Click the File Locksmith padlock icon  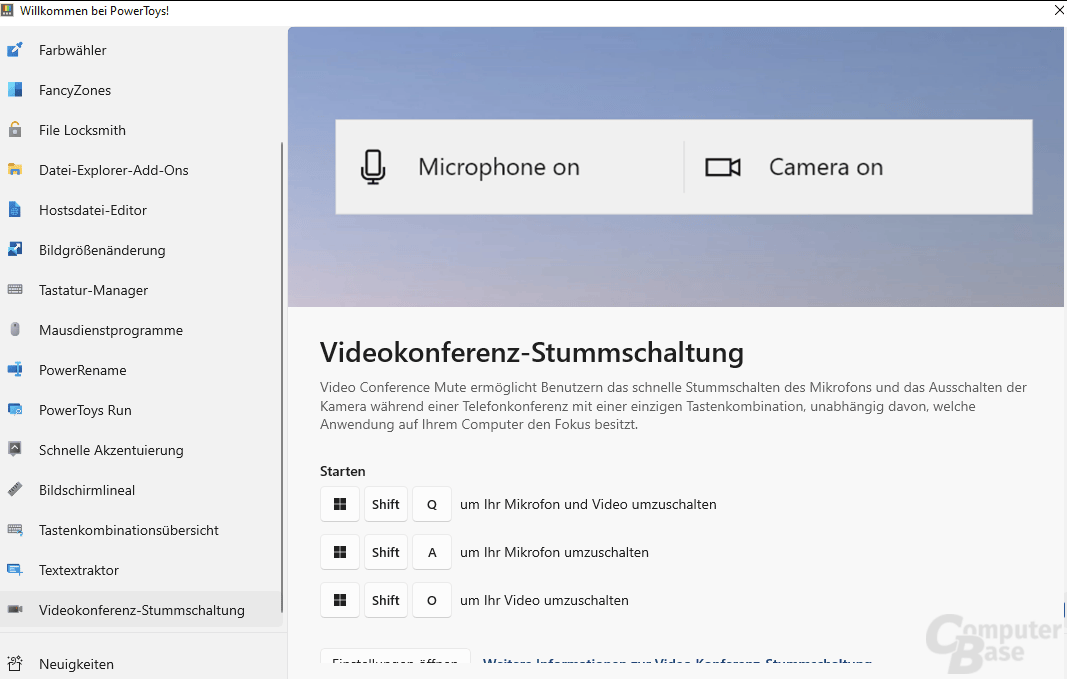pyautogui.click(x=15, y=129)
